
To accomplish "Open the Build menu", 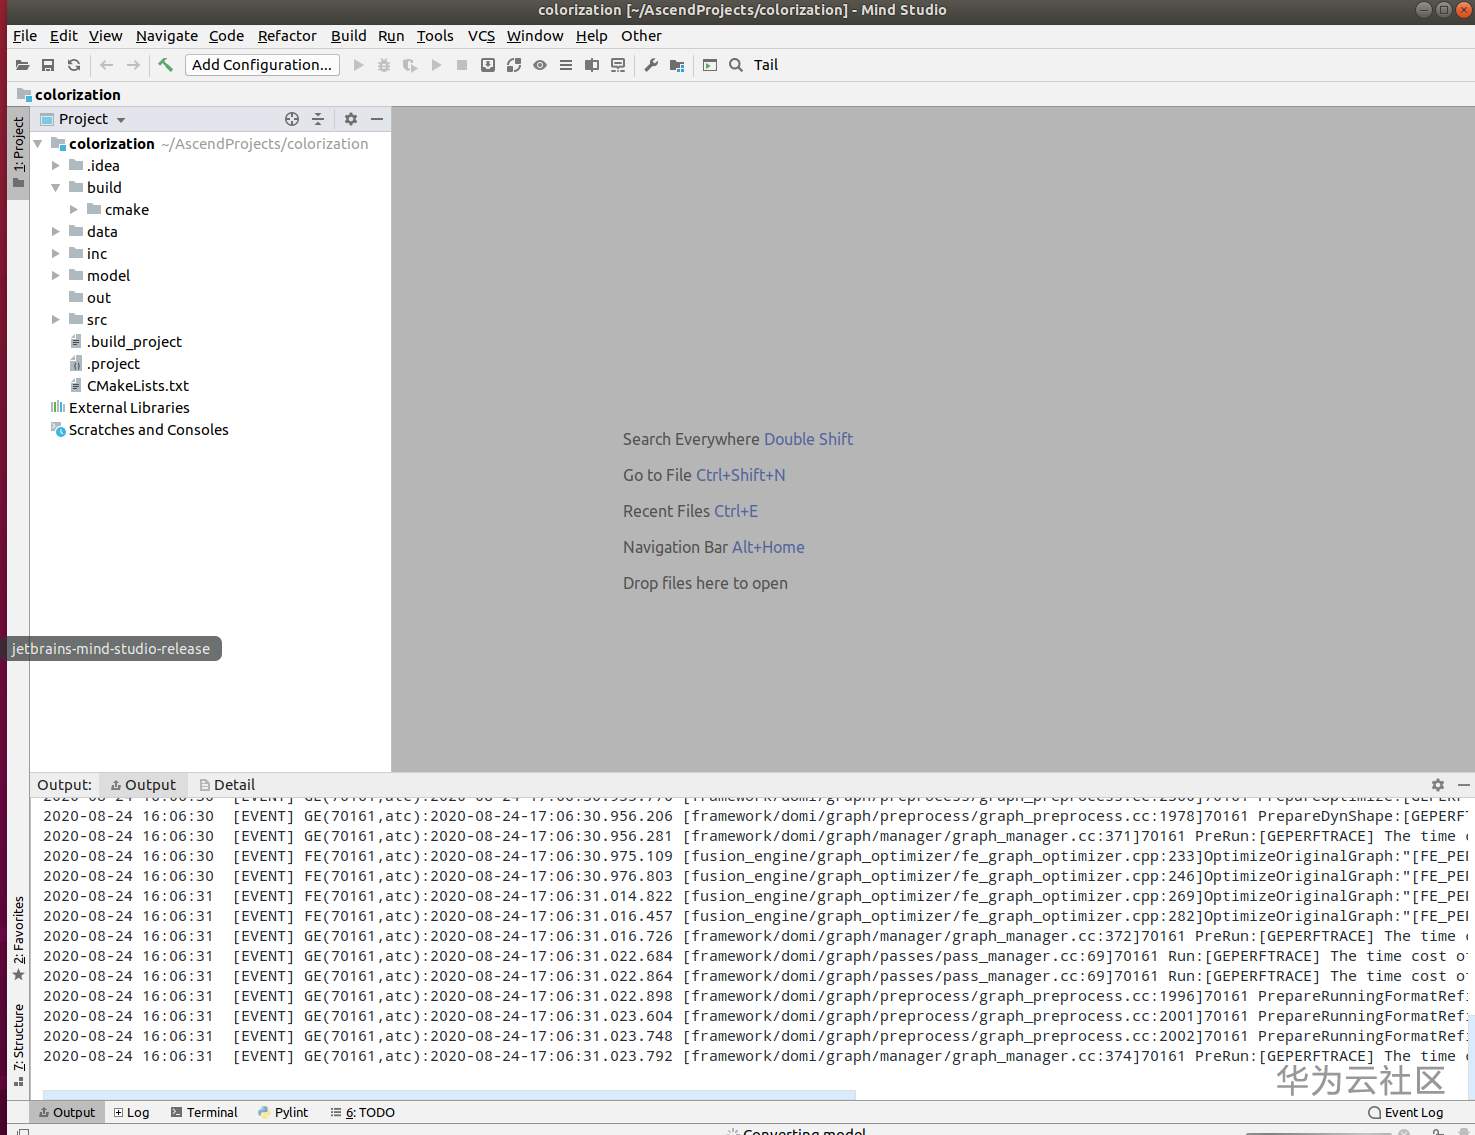I will (349, 36).
